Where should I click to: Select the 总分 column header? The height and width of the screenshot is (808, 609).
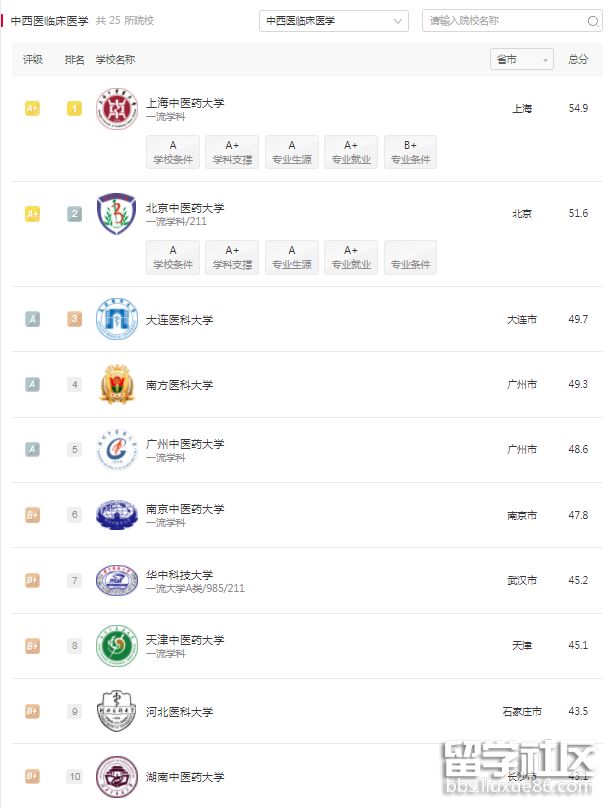point(577,59)
